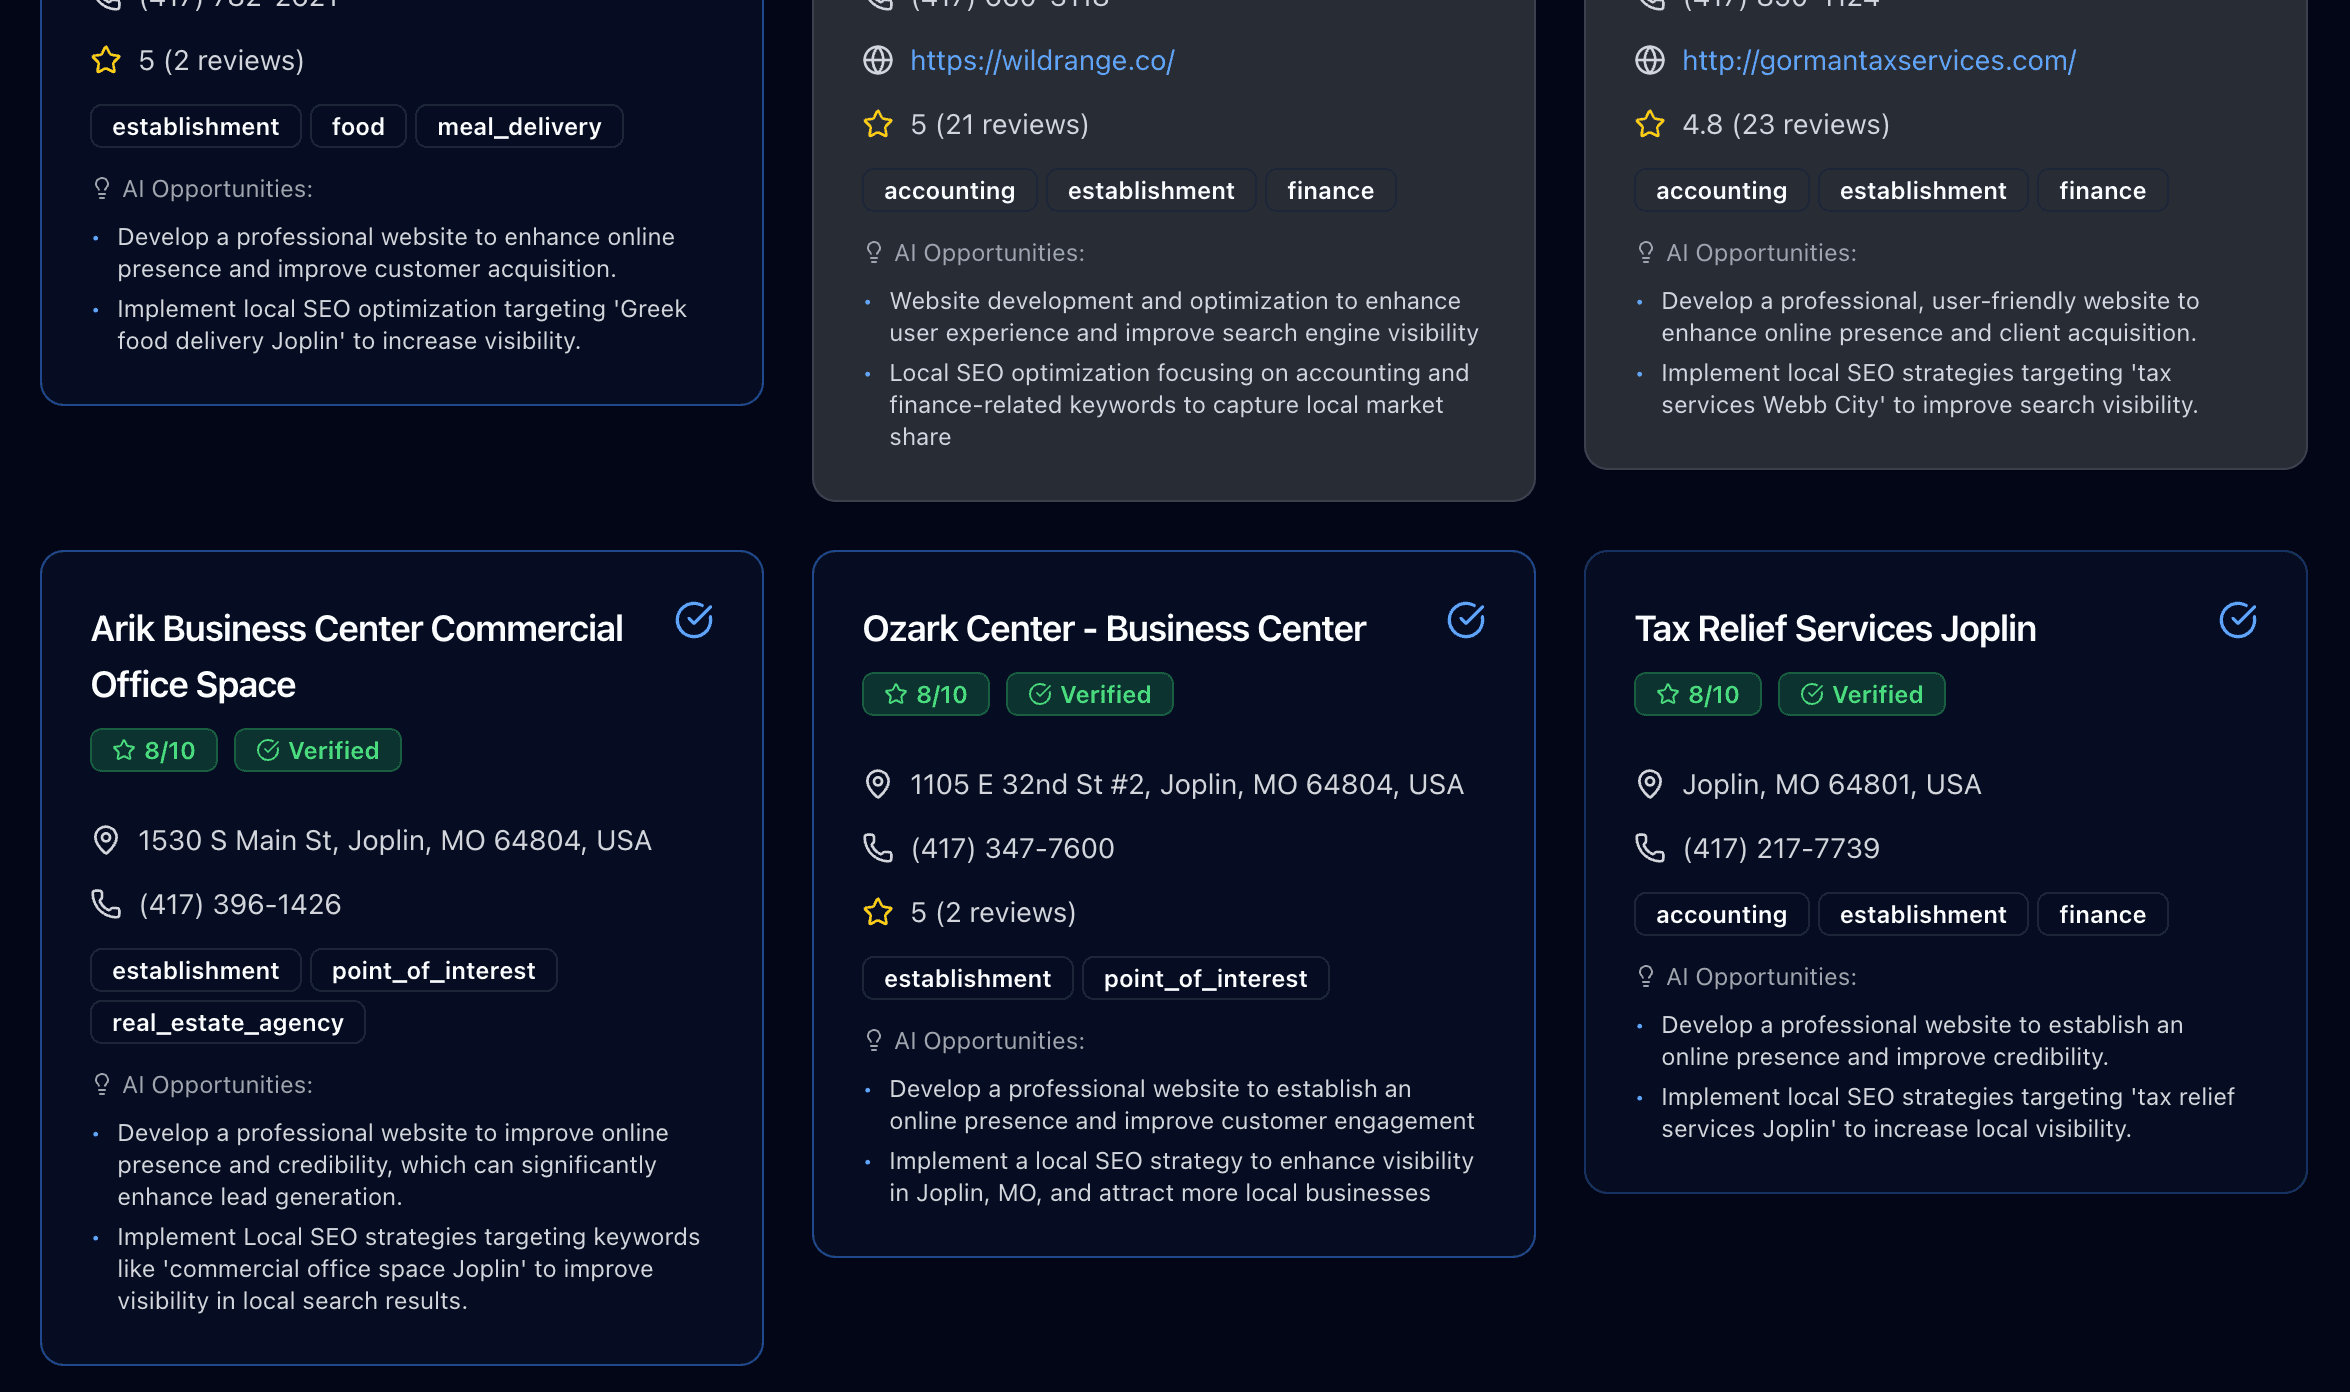This screenshot has height=1392, width=2350.
Task: Toggle selection checkmark on Ozark Center card
Action: coord(1466,621)
